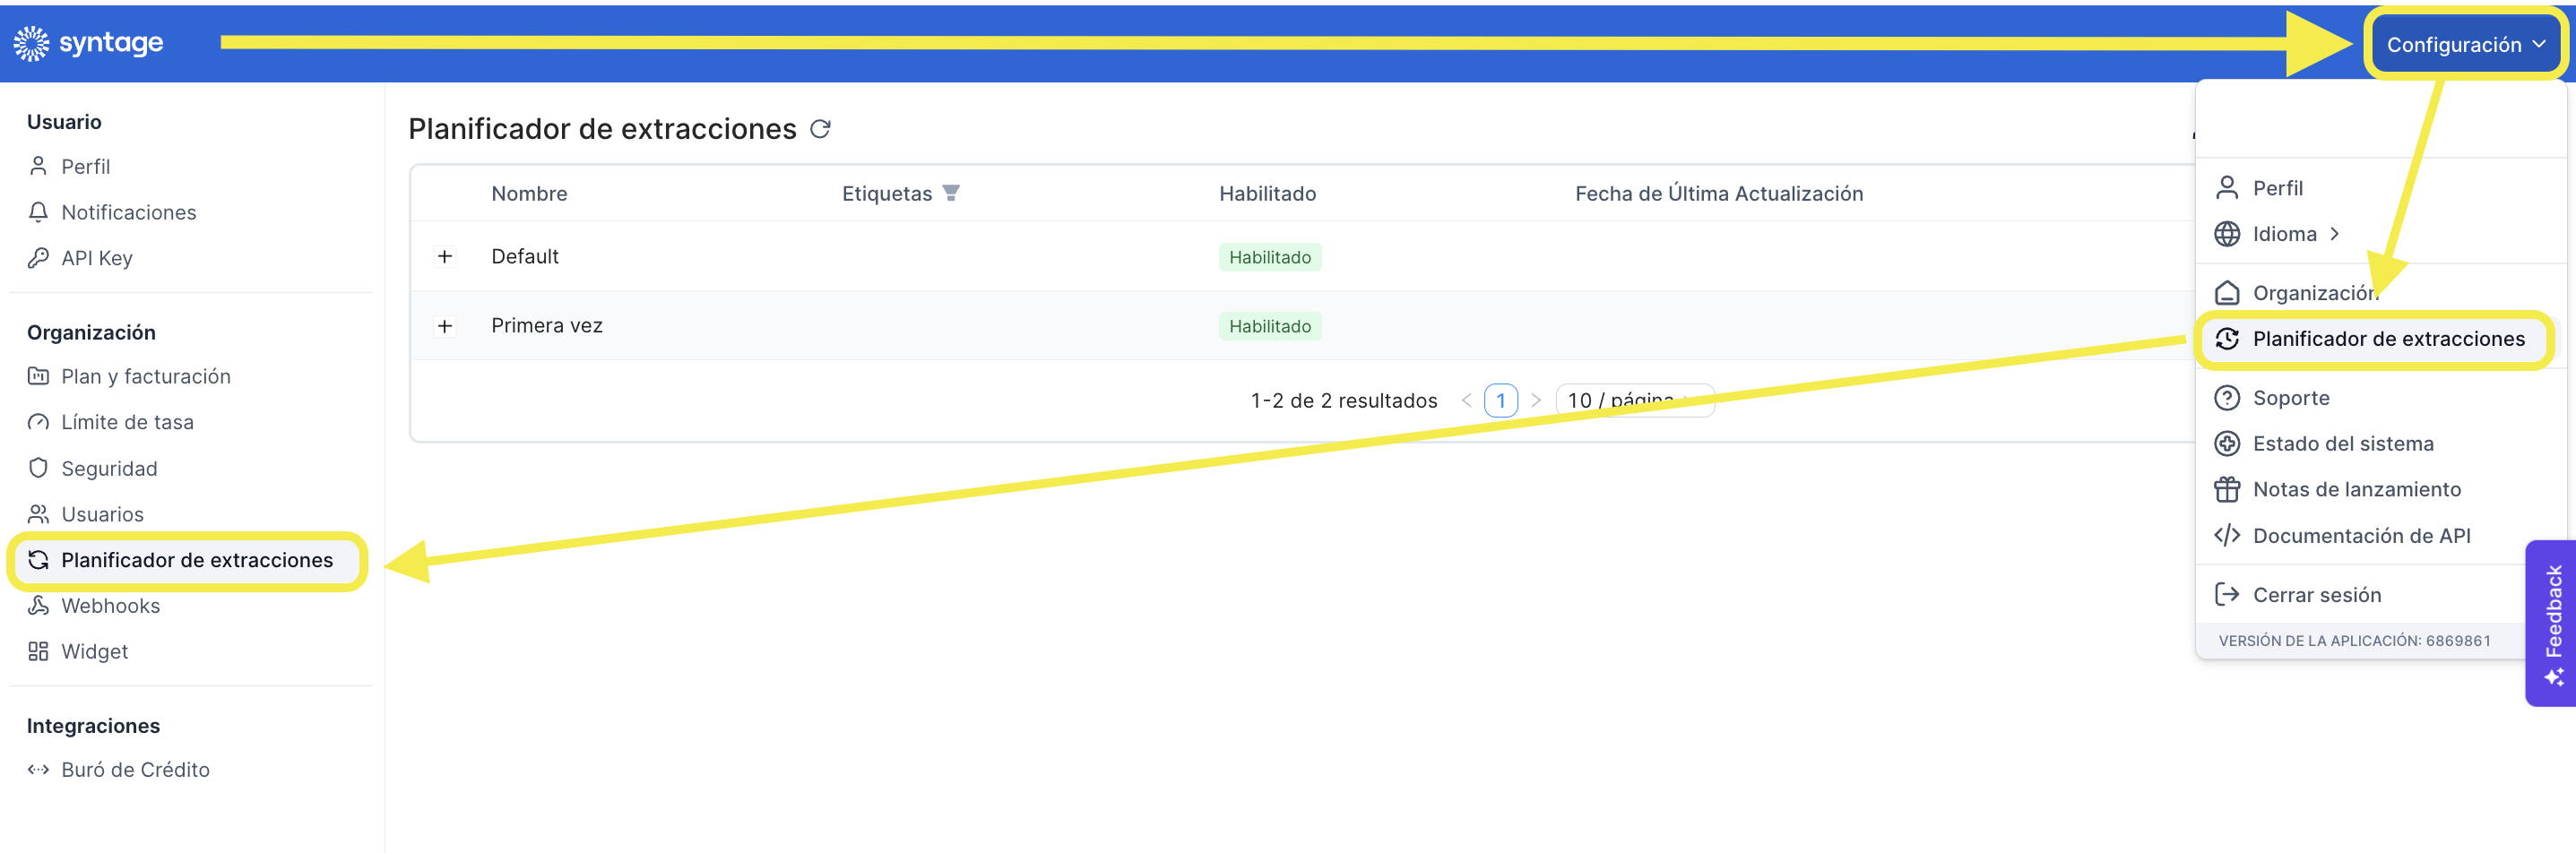
Task: Go to next page arrow in pagination
Action: click(1536, 400)
